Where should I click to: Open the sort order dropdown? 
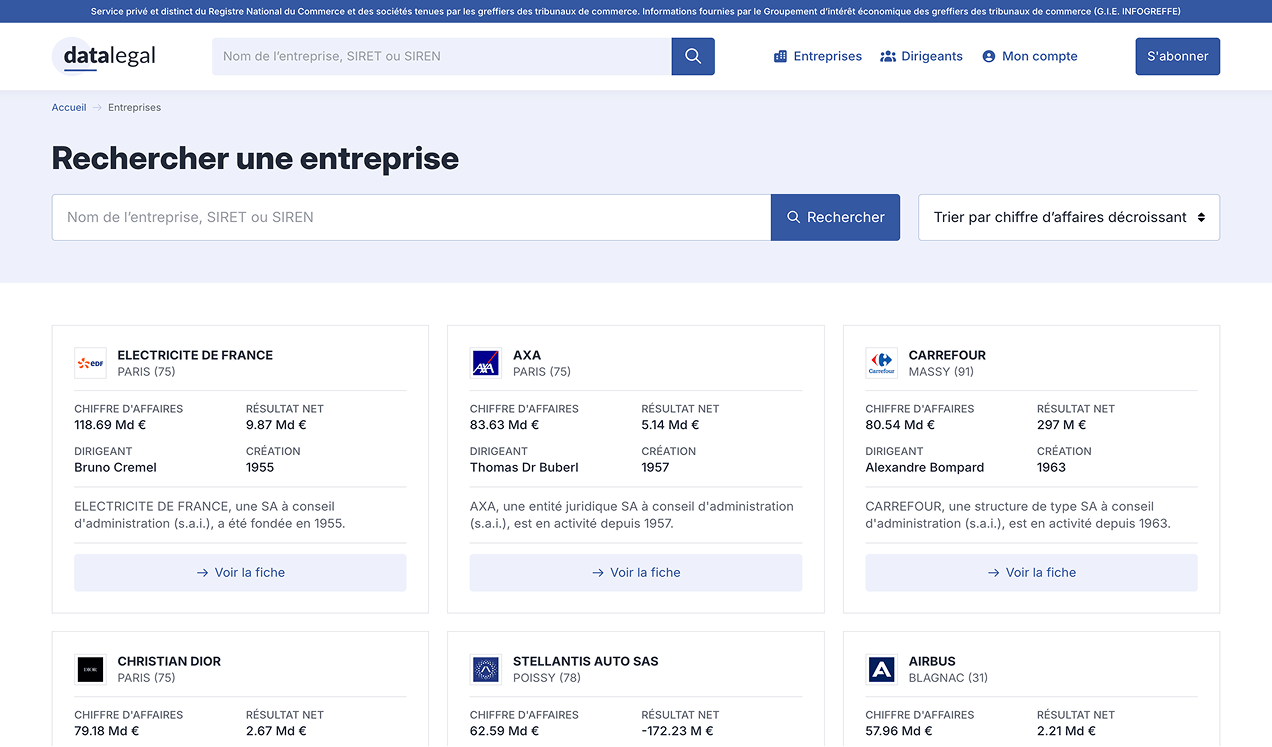click(x=1068, y=217)
